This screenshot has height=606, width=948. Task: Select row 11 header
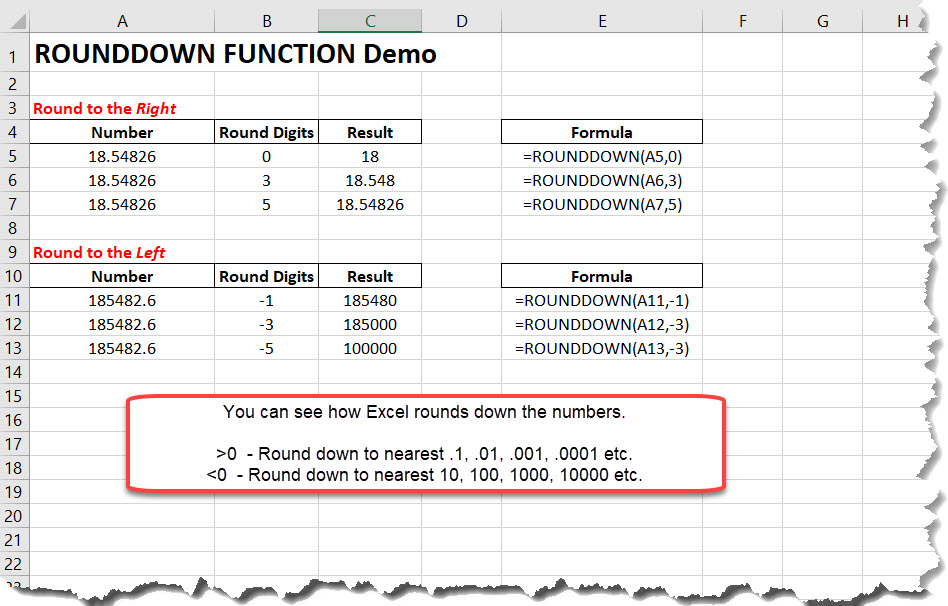point(13,300)
